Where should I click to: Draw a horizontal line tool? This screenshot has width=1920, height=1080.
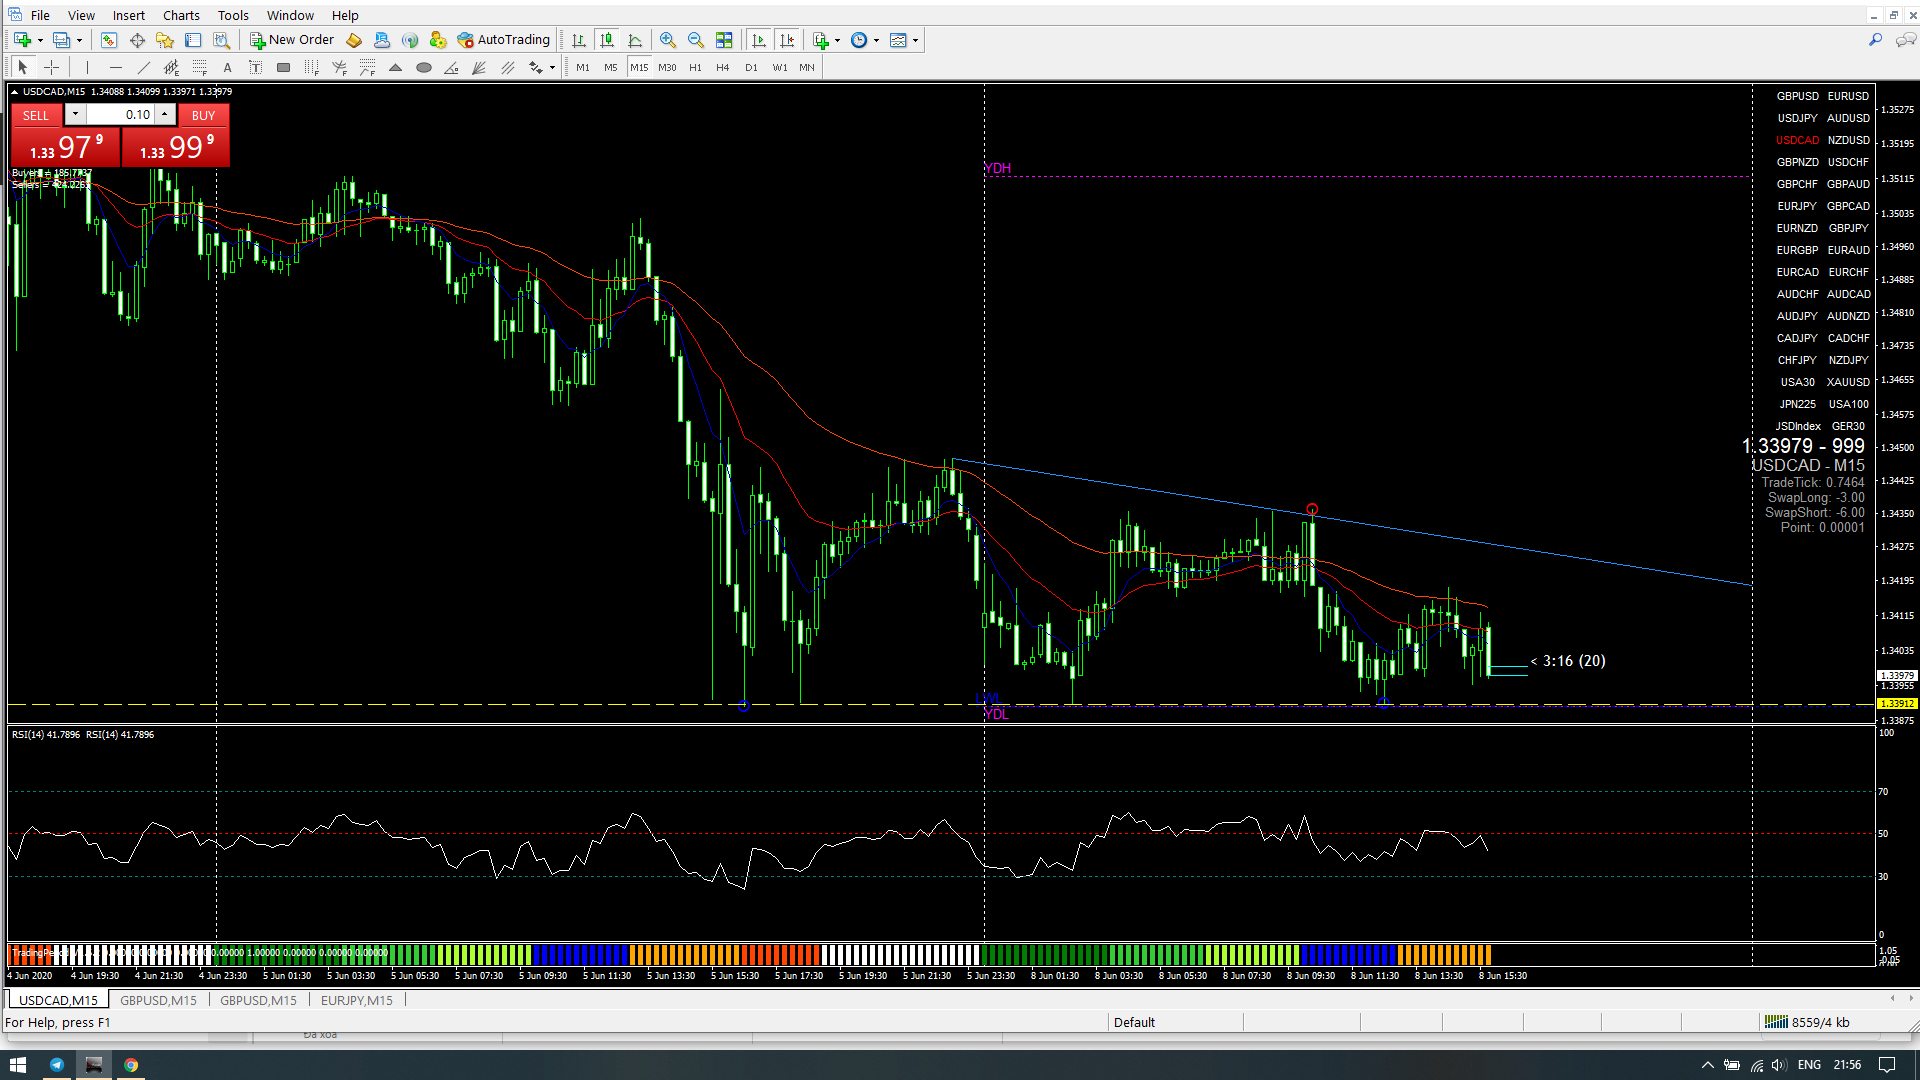pyautogui.click(x=116, y=67)
